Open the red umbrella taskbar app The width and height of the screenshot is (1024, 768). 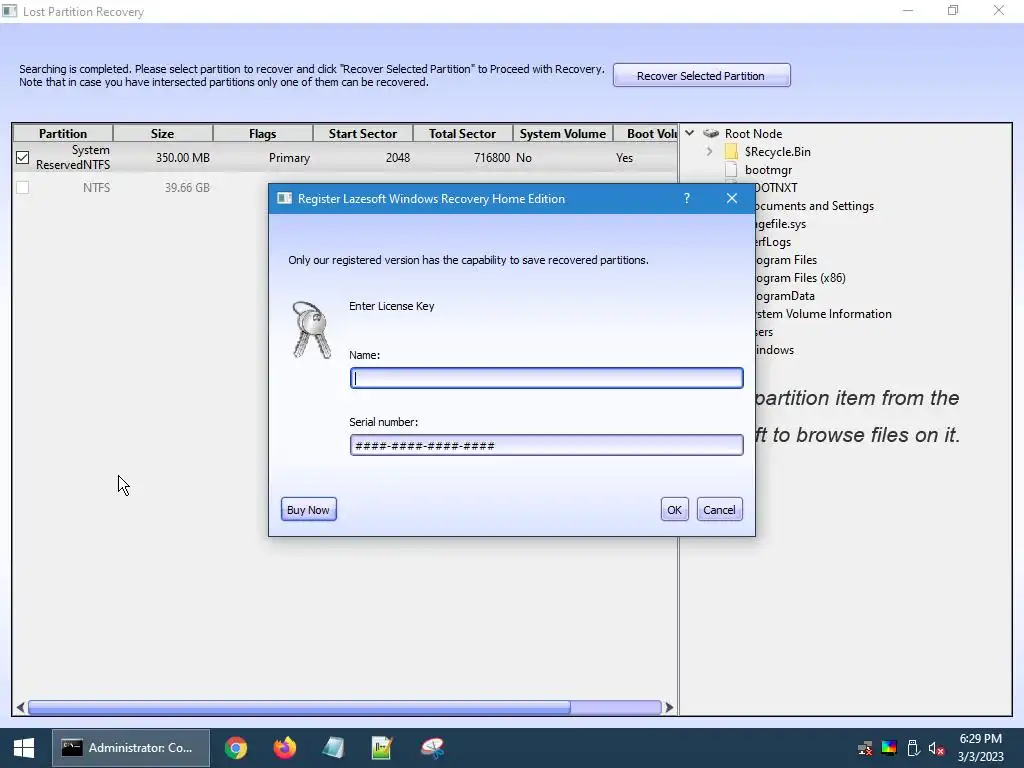click(432, 748)
